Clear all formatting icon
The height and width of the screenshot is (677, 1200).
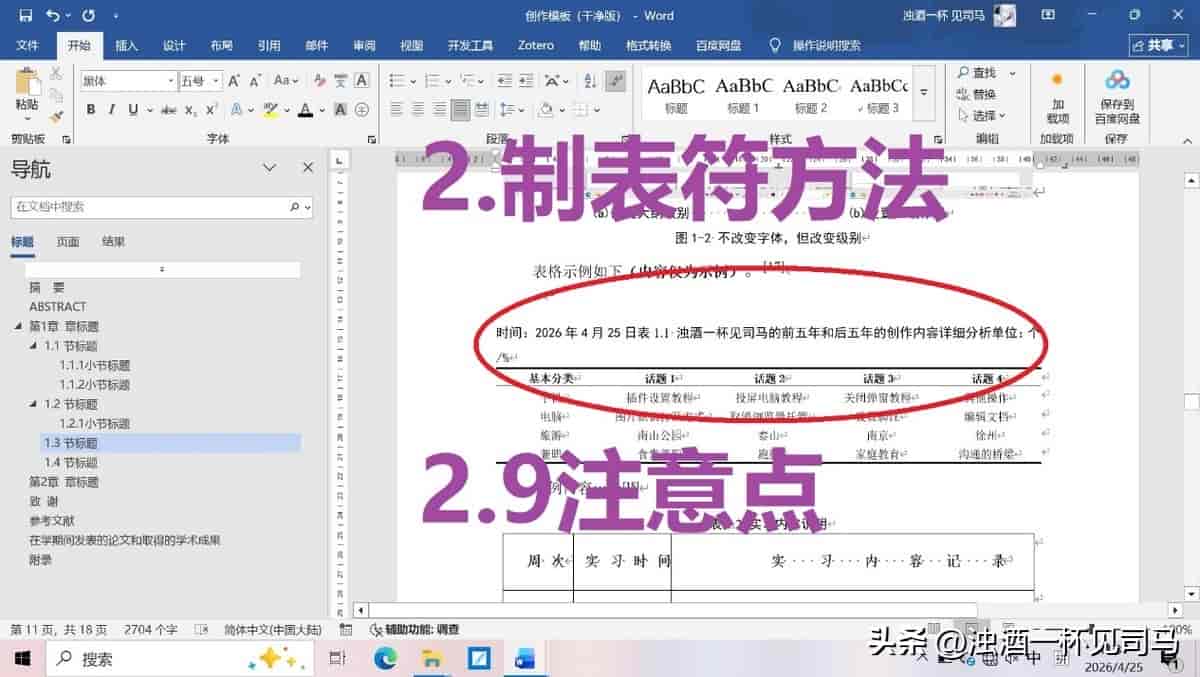click(x=318, y=80)
